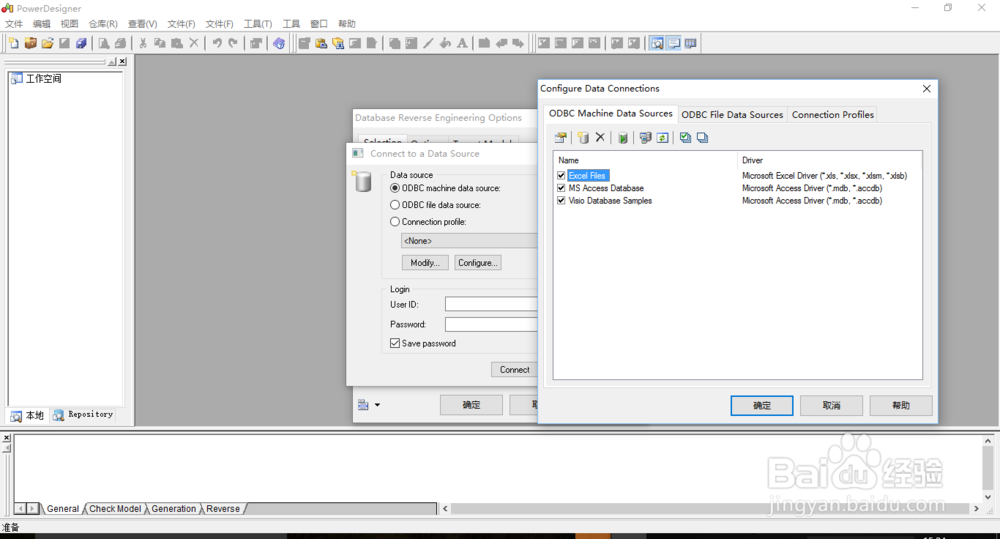This screenshot has height=539, width=1000.
Task: Click the New Model icon in main toolbar
Action: [13, 43]
